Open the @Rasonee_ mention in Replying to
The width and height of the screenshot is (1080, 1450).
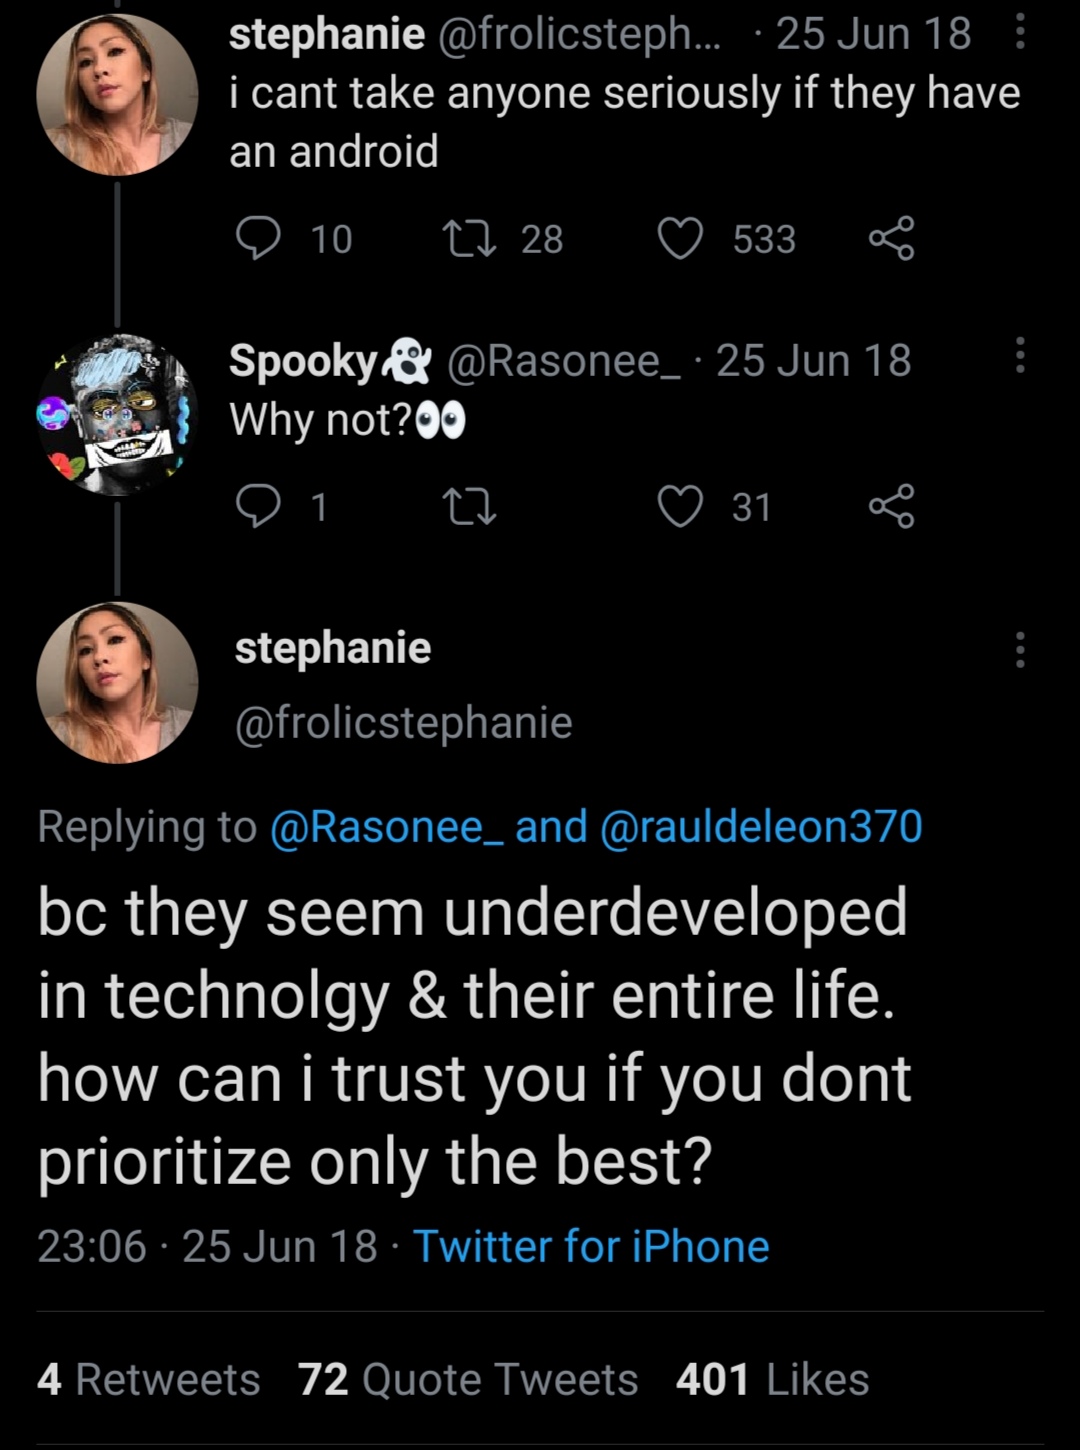[377, 827]
